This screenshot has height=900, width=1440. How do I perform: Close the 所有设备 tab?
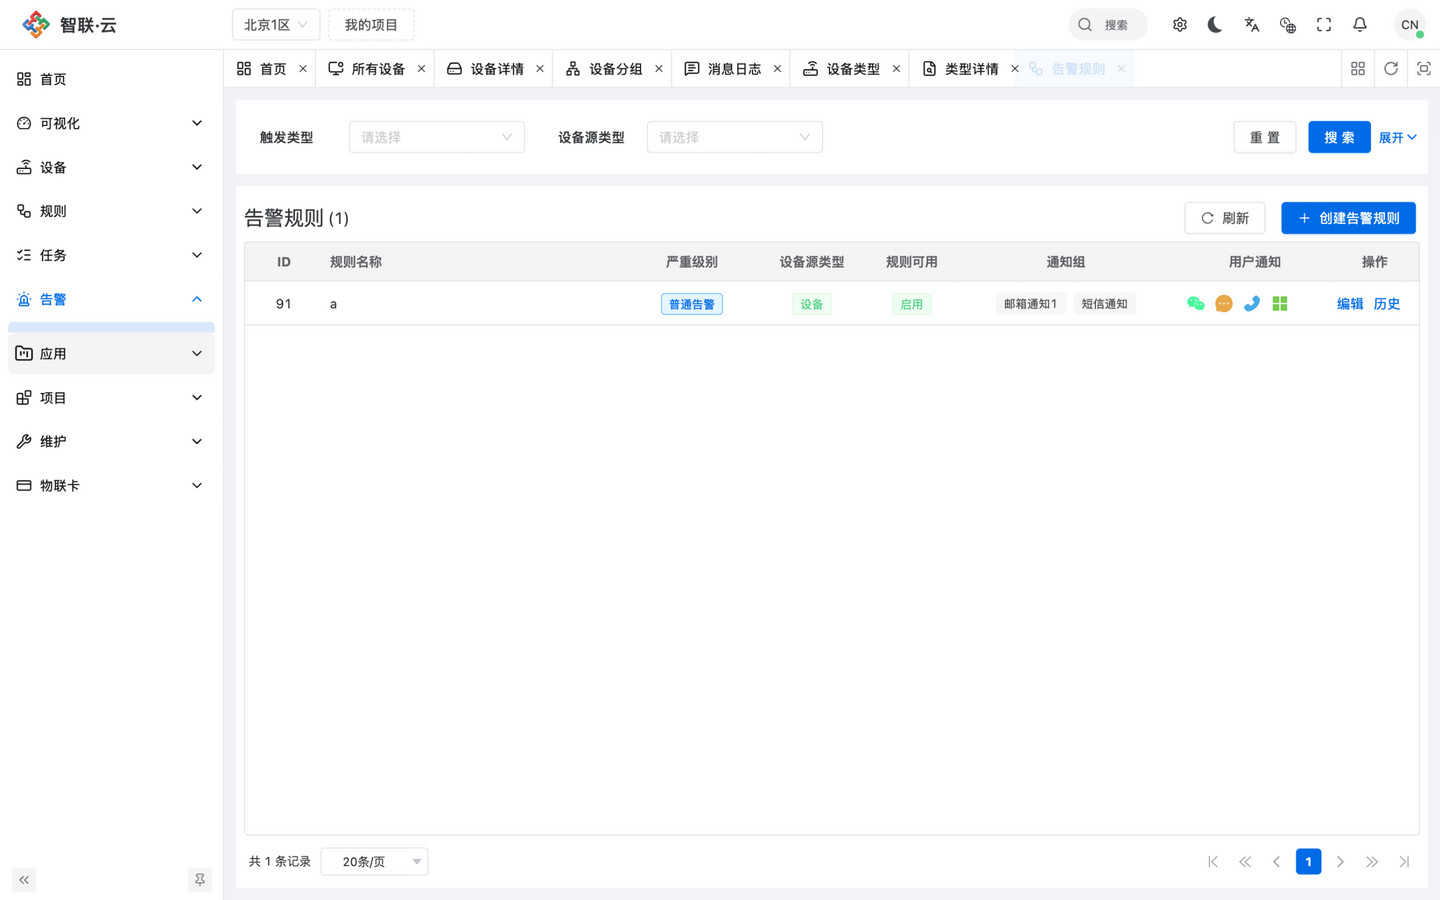tap(421, 69)
